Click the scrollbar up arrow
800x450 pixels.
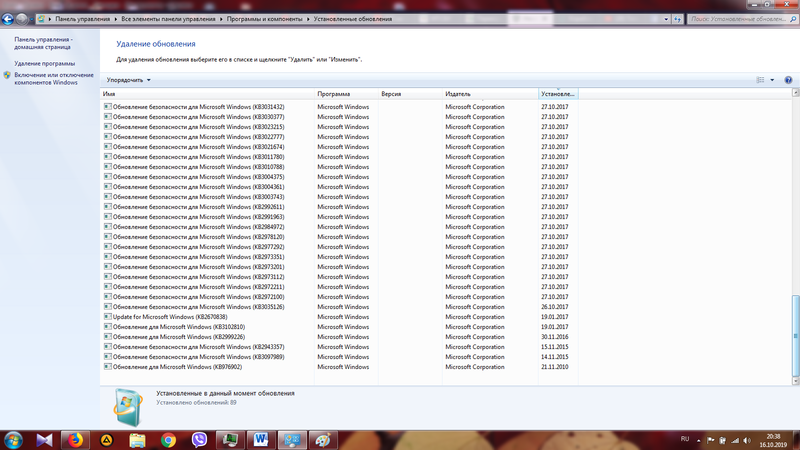pyautogui.click(x=795, y=93)
